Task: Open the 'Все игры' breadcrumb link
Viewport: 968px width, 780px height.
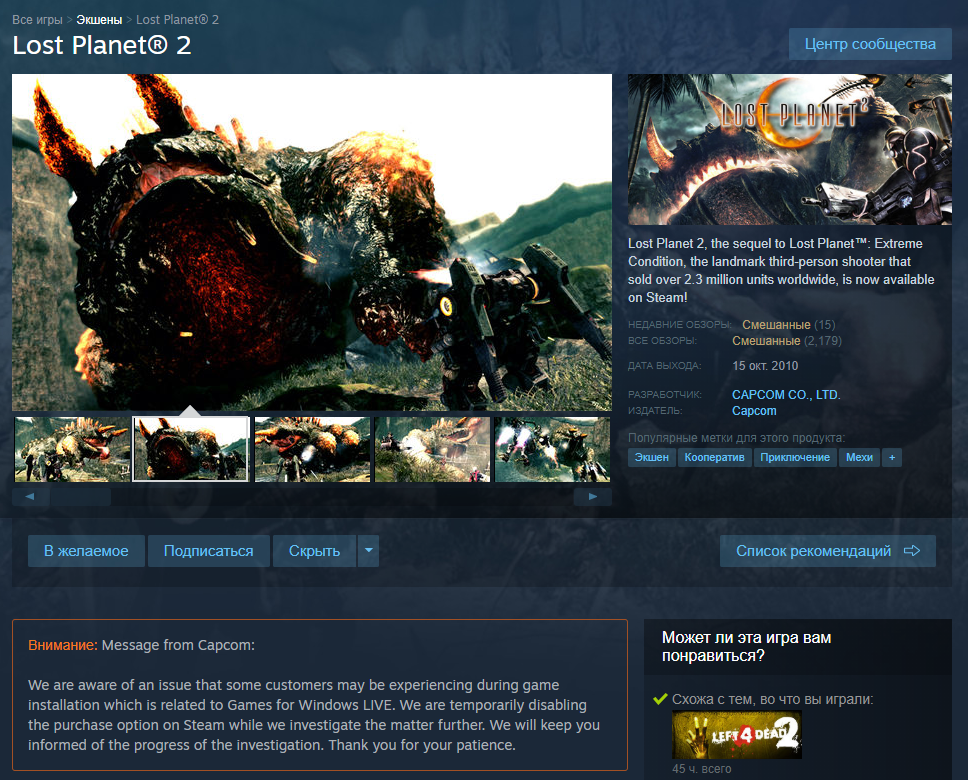Action: (37, 20)
